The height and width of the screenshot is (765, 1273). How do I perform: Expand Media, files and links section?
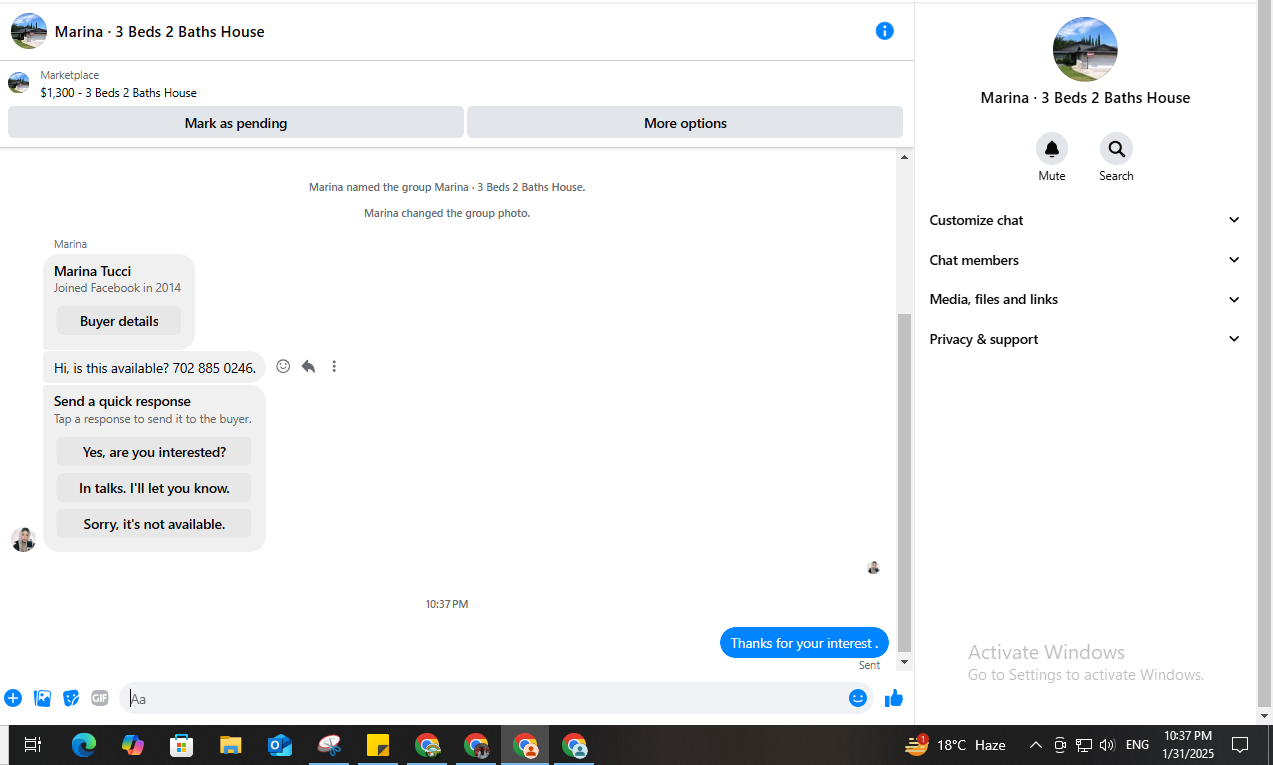[x=1085, y=299]
